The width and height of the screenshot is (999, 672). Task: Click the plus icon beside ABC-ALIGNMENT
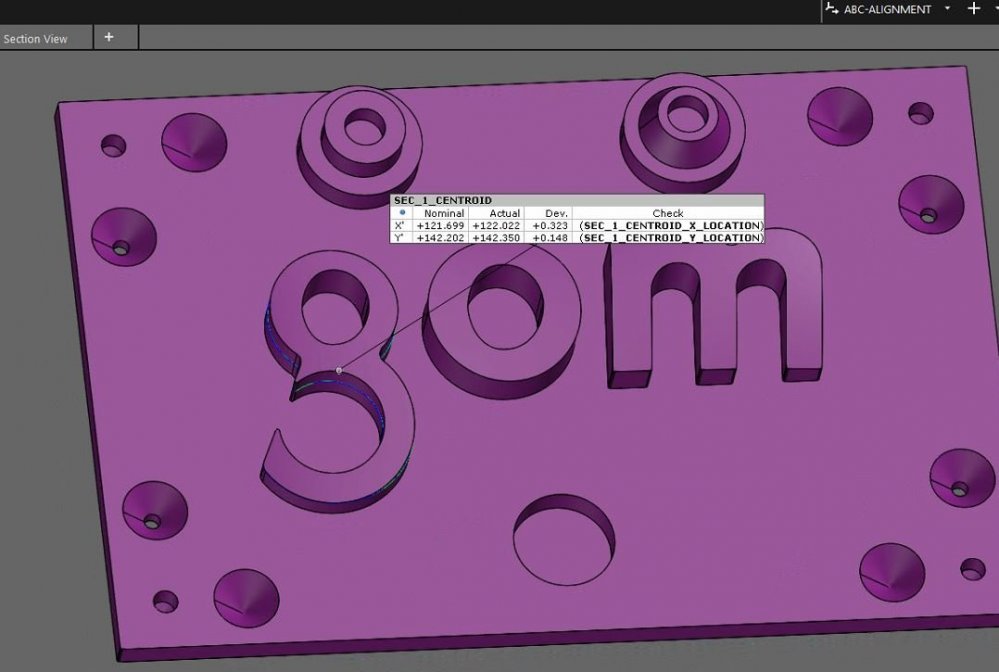click(x=974, y=9)
